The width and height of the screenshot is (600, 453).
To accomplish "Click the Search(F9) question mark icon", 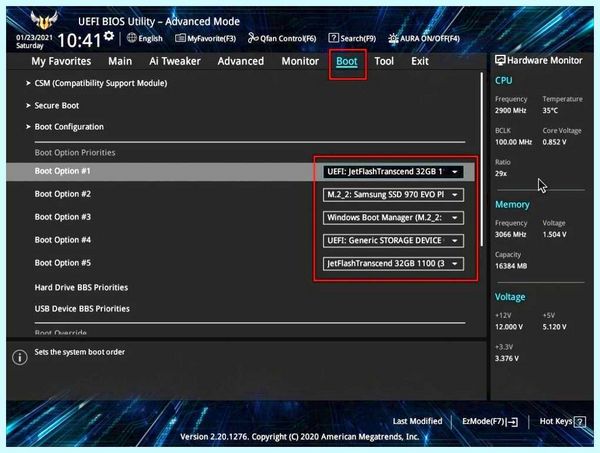I will tap(333, 38).
